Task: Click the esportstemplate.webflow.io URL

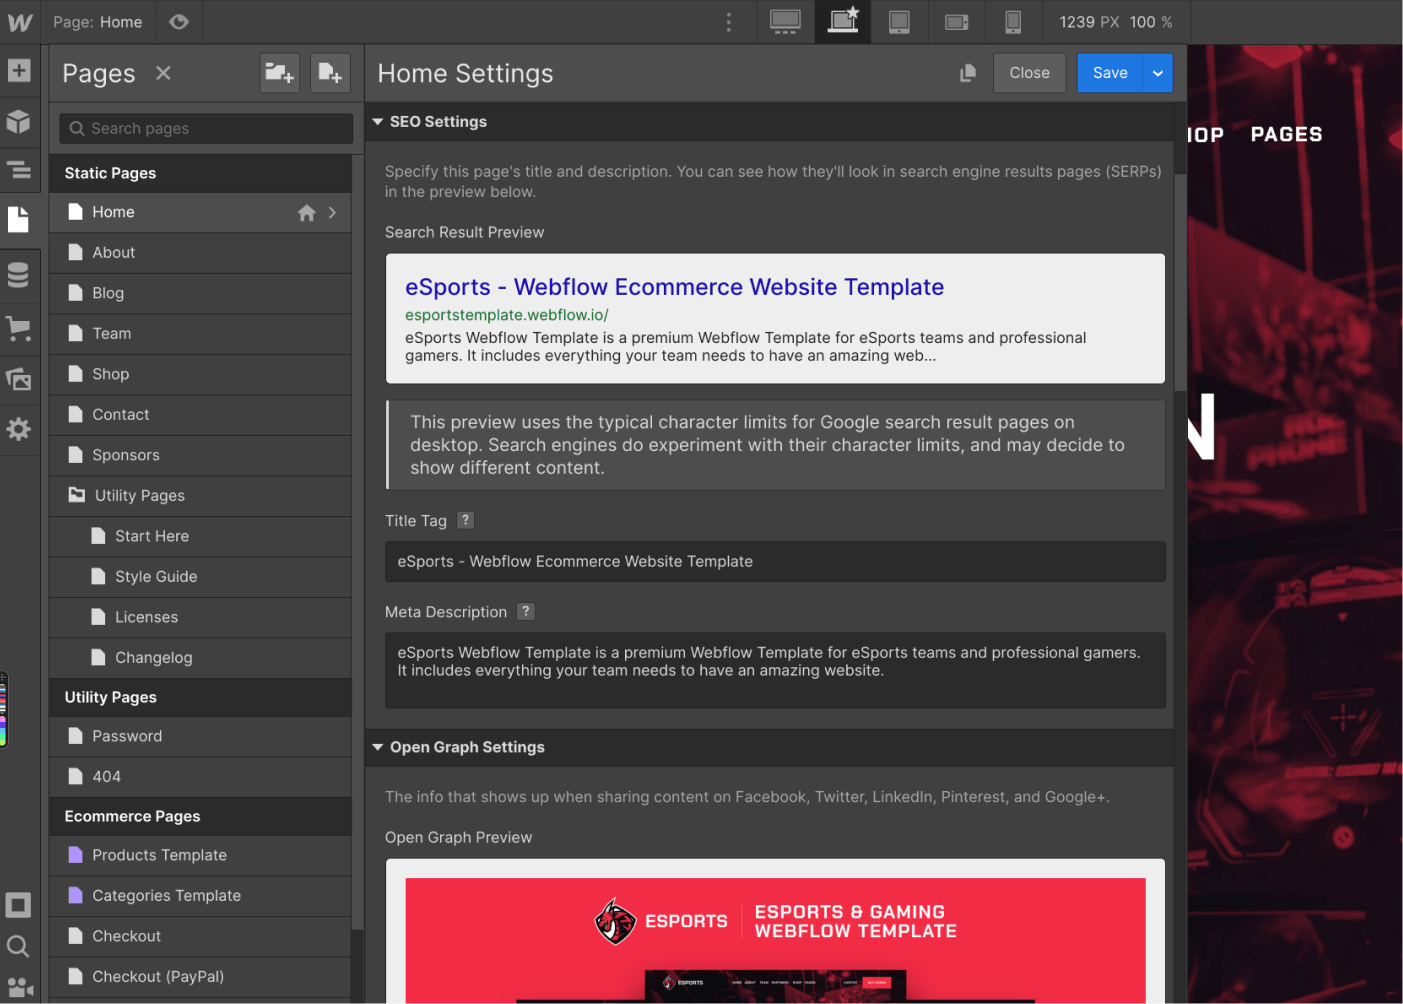Action: [507, 315]
